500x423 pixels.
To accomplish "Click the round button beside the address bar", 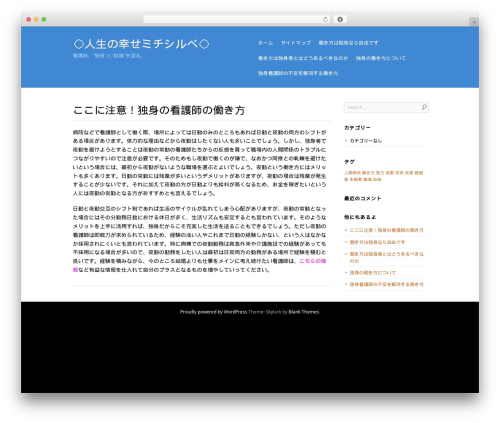I will (340, 19).
